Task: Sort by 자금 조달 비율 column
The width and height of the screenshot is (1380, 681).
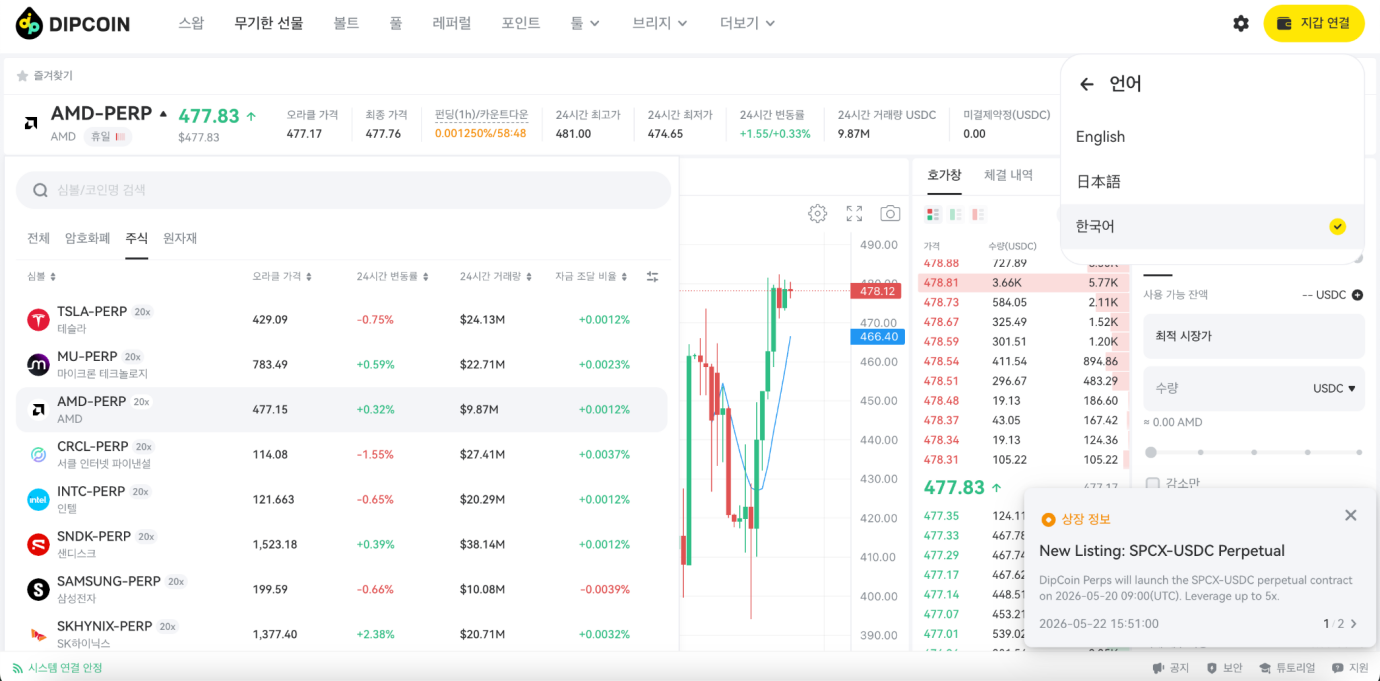Action: coord(592,277)
